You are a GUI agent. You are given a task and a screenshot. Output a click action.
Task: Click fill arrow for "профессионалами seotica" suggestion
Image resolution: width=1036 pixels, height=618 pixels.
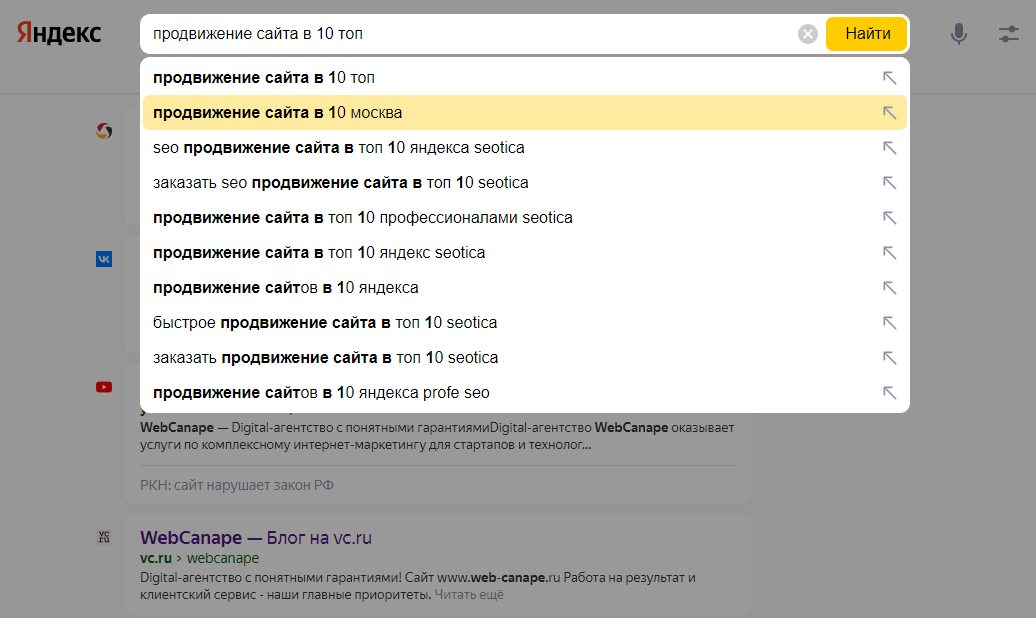pyautogui.click(x=889, y=218)
